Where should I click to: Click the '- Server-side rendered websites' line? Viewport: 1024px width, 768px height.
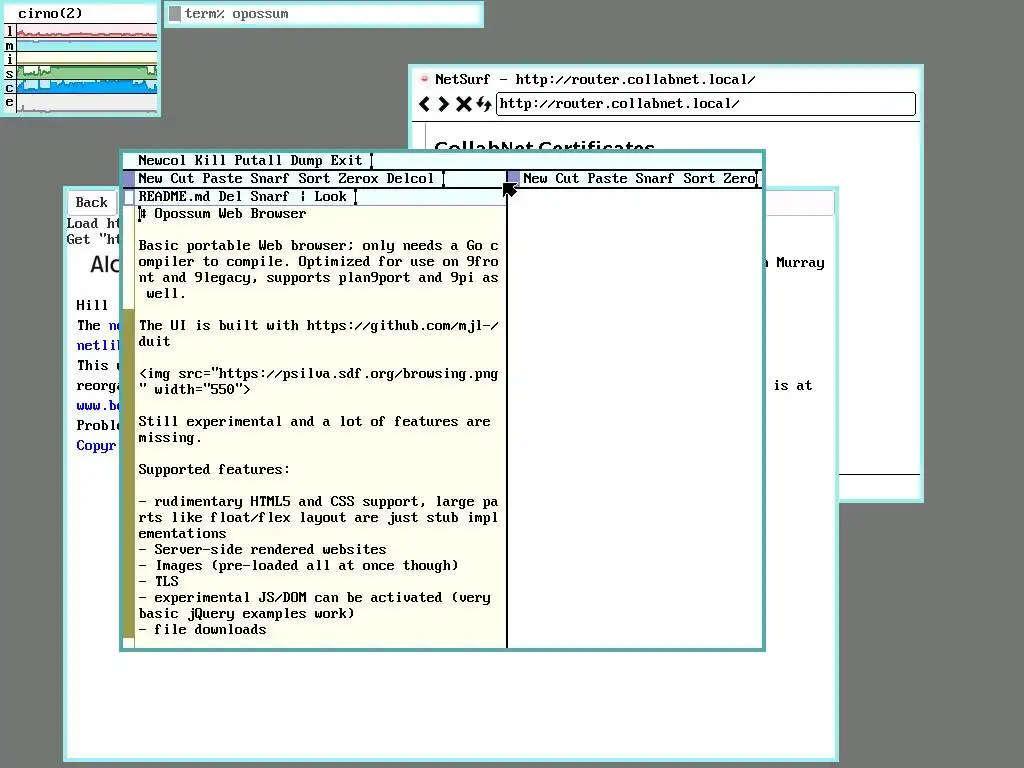click(x=263, y=549)
